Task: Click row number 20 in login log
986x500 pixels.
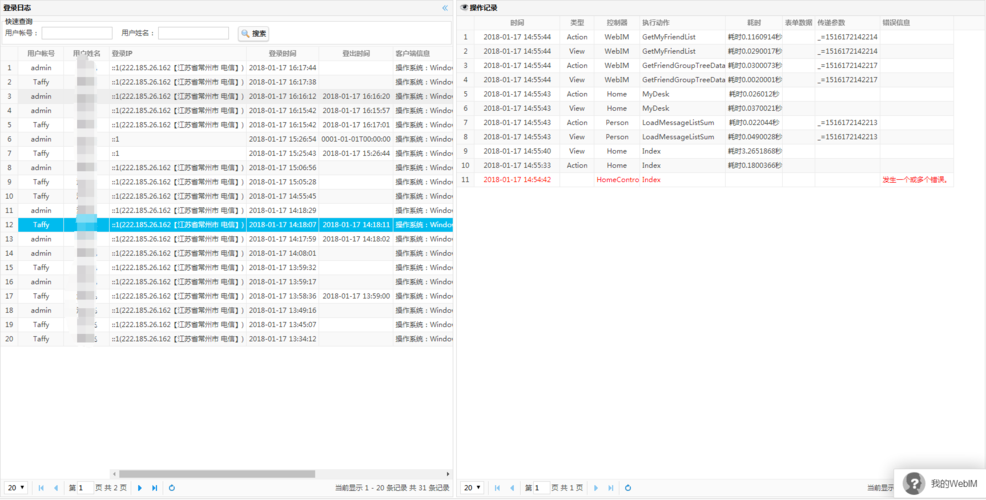Action: (9, 338)
